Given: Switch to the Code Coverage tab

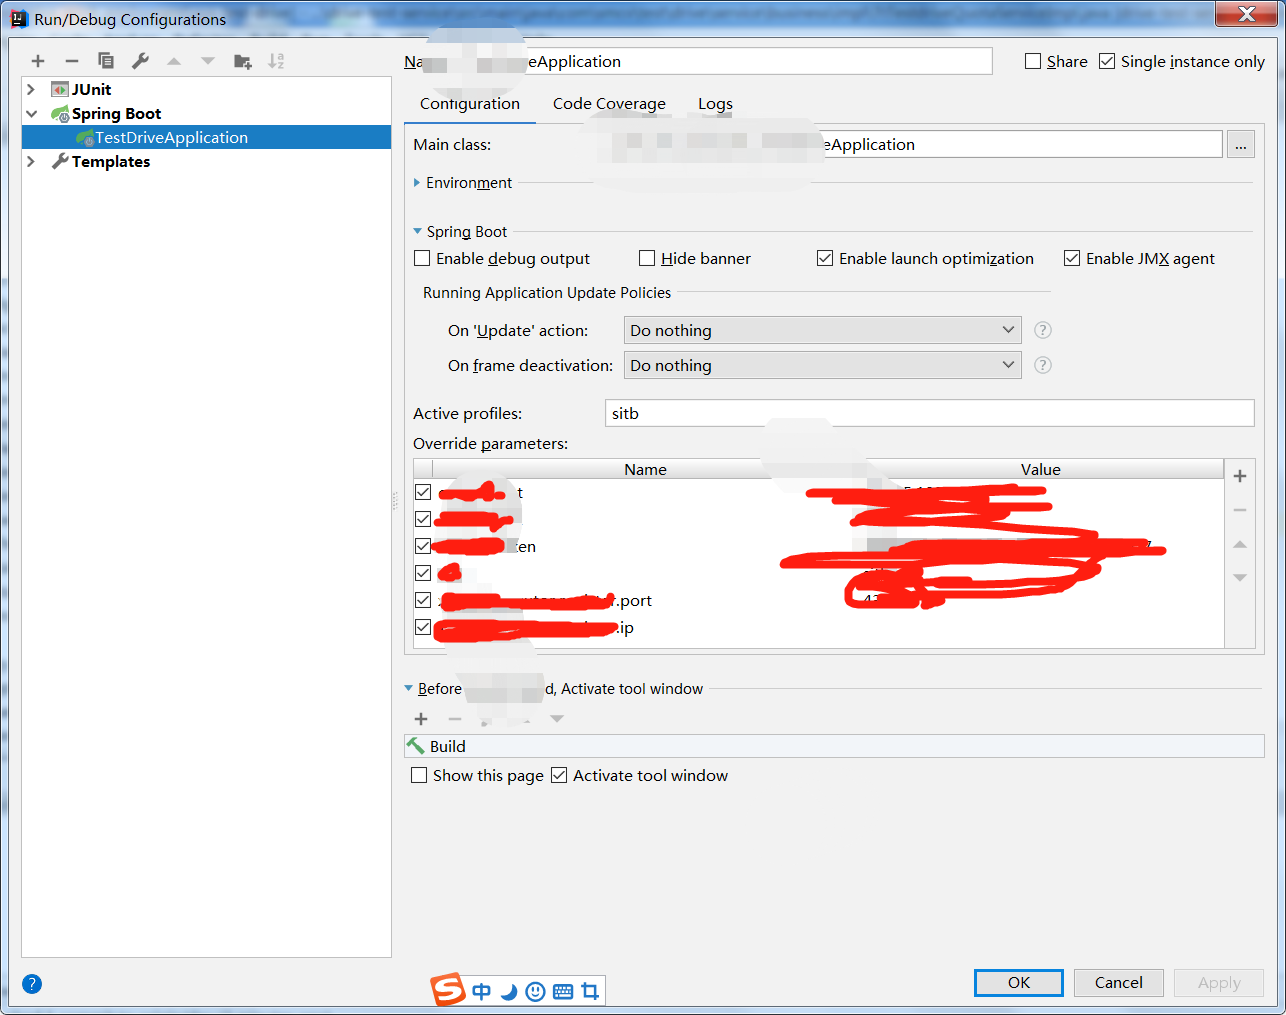Looking at the screenshot, I should (x=608, y=103).
